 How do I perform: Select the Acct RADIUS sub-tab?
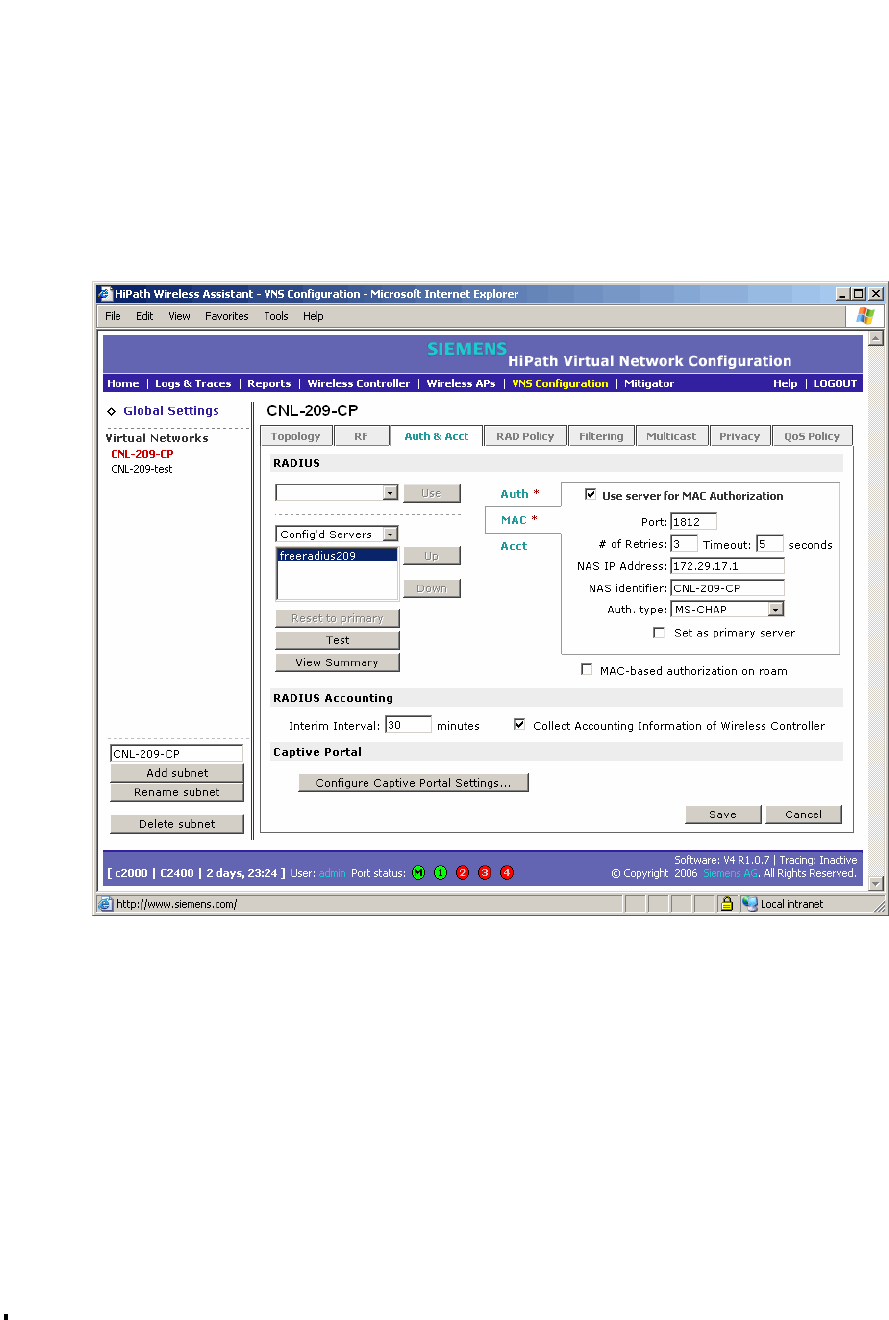point(514,546)
